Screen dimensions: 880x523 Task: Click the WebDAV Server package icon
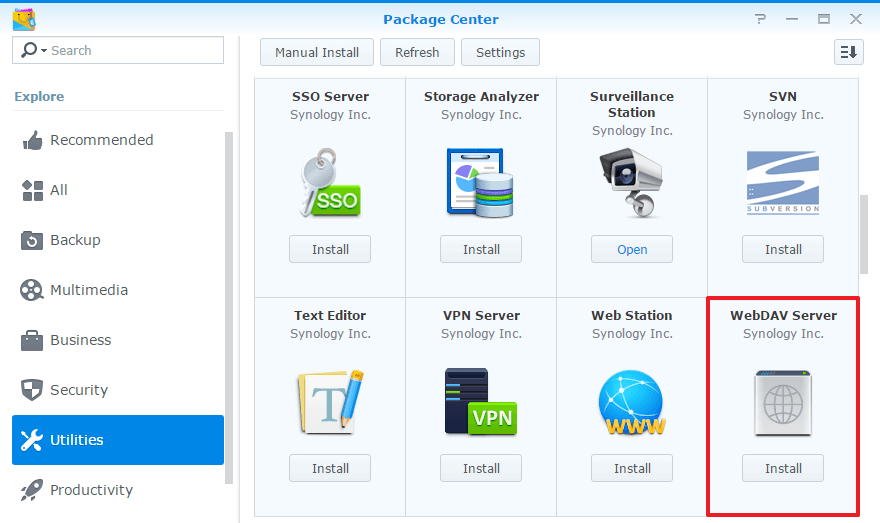(x=783, y=402)
